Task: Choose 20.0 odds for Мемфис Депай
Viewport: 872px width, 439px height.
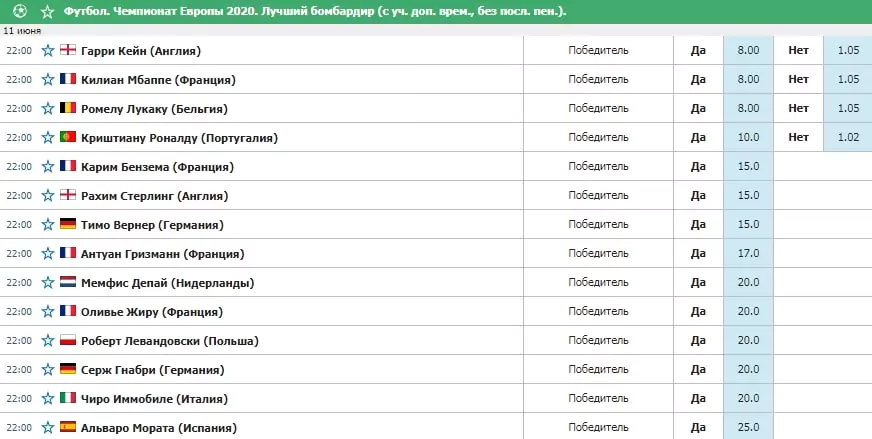Action: [748, 282]
